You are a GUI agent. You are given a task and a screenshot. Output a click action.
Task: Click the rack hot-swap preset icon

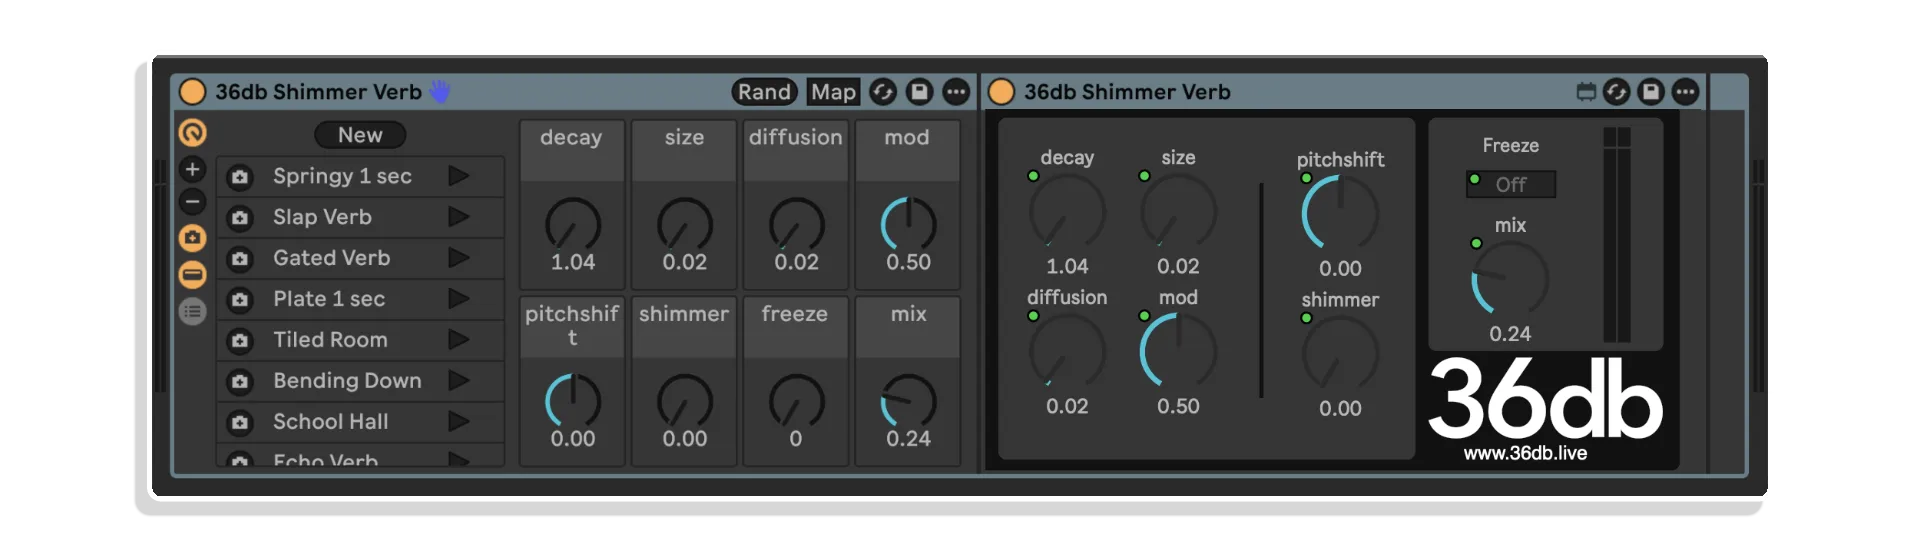coord(882,92)
